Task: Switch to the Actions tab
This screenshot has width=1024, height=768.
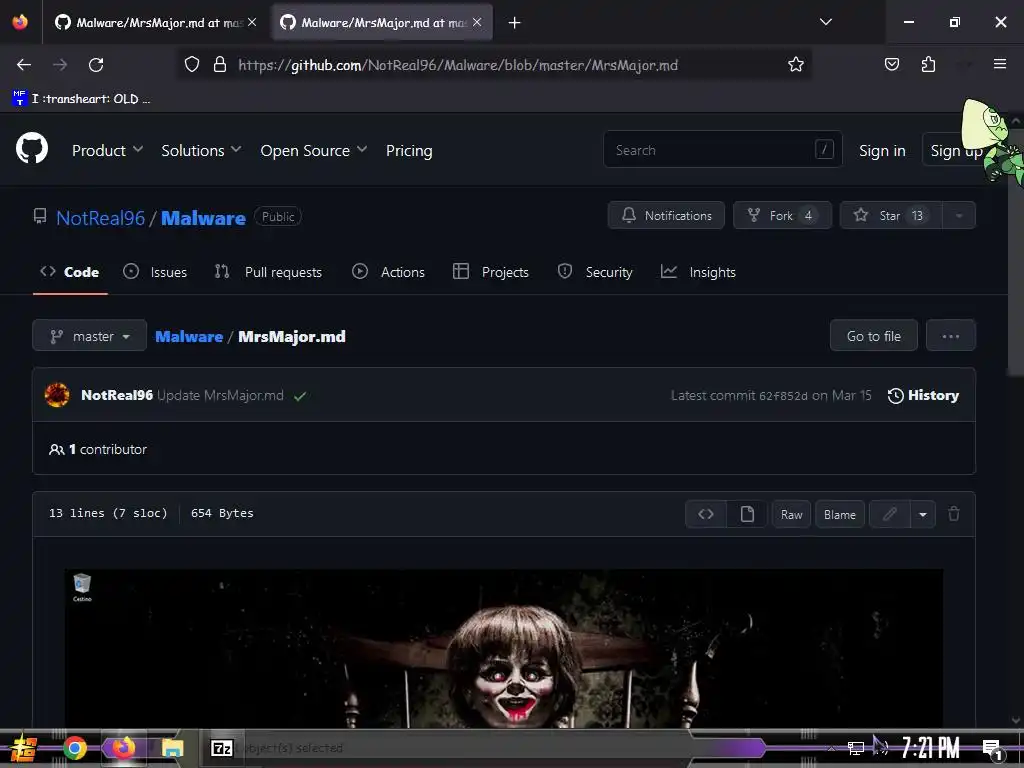Action: [x=389, y=272]
